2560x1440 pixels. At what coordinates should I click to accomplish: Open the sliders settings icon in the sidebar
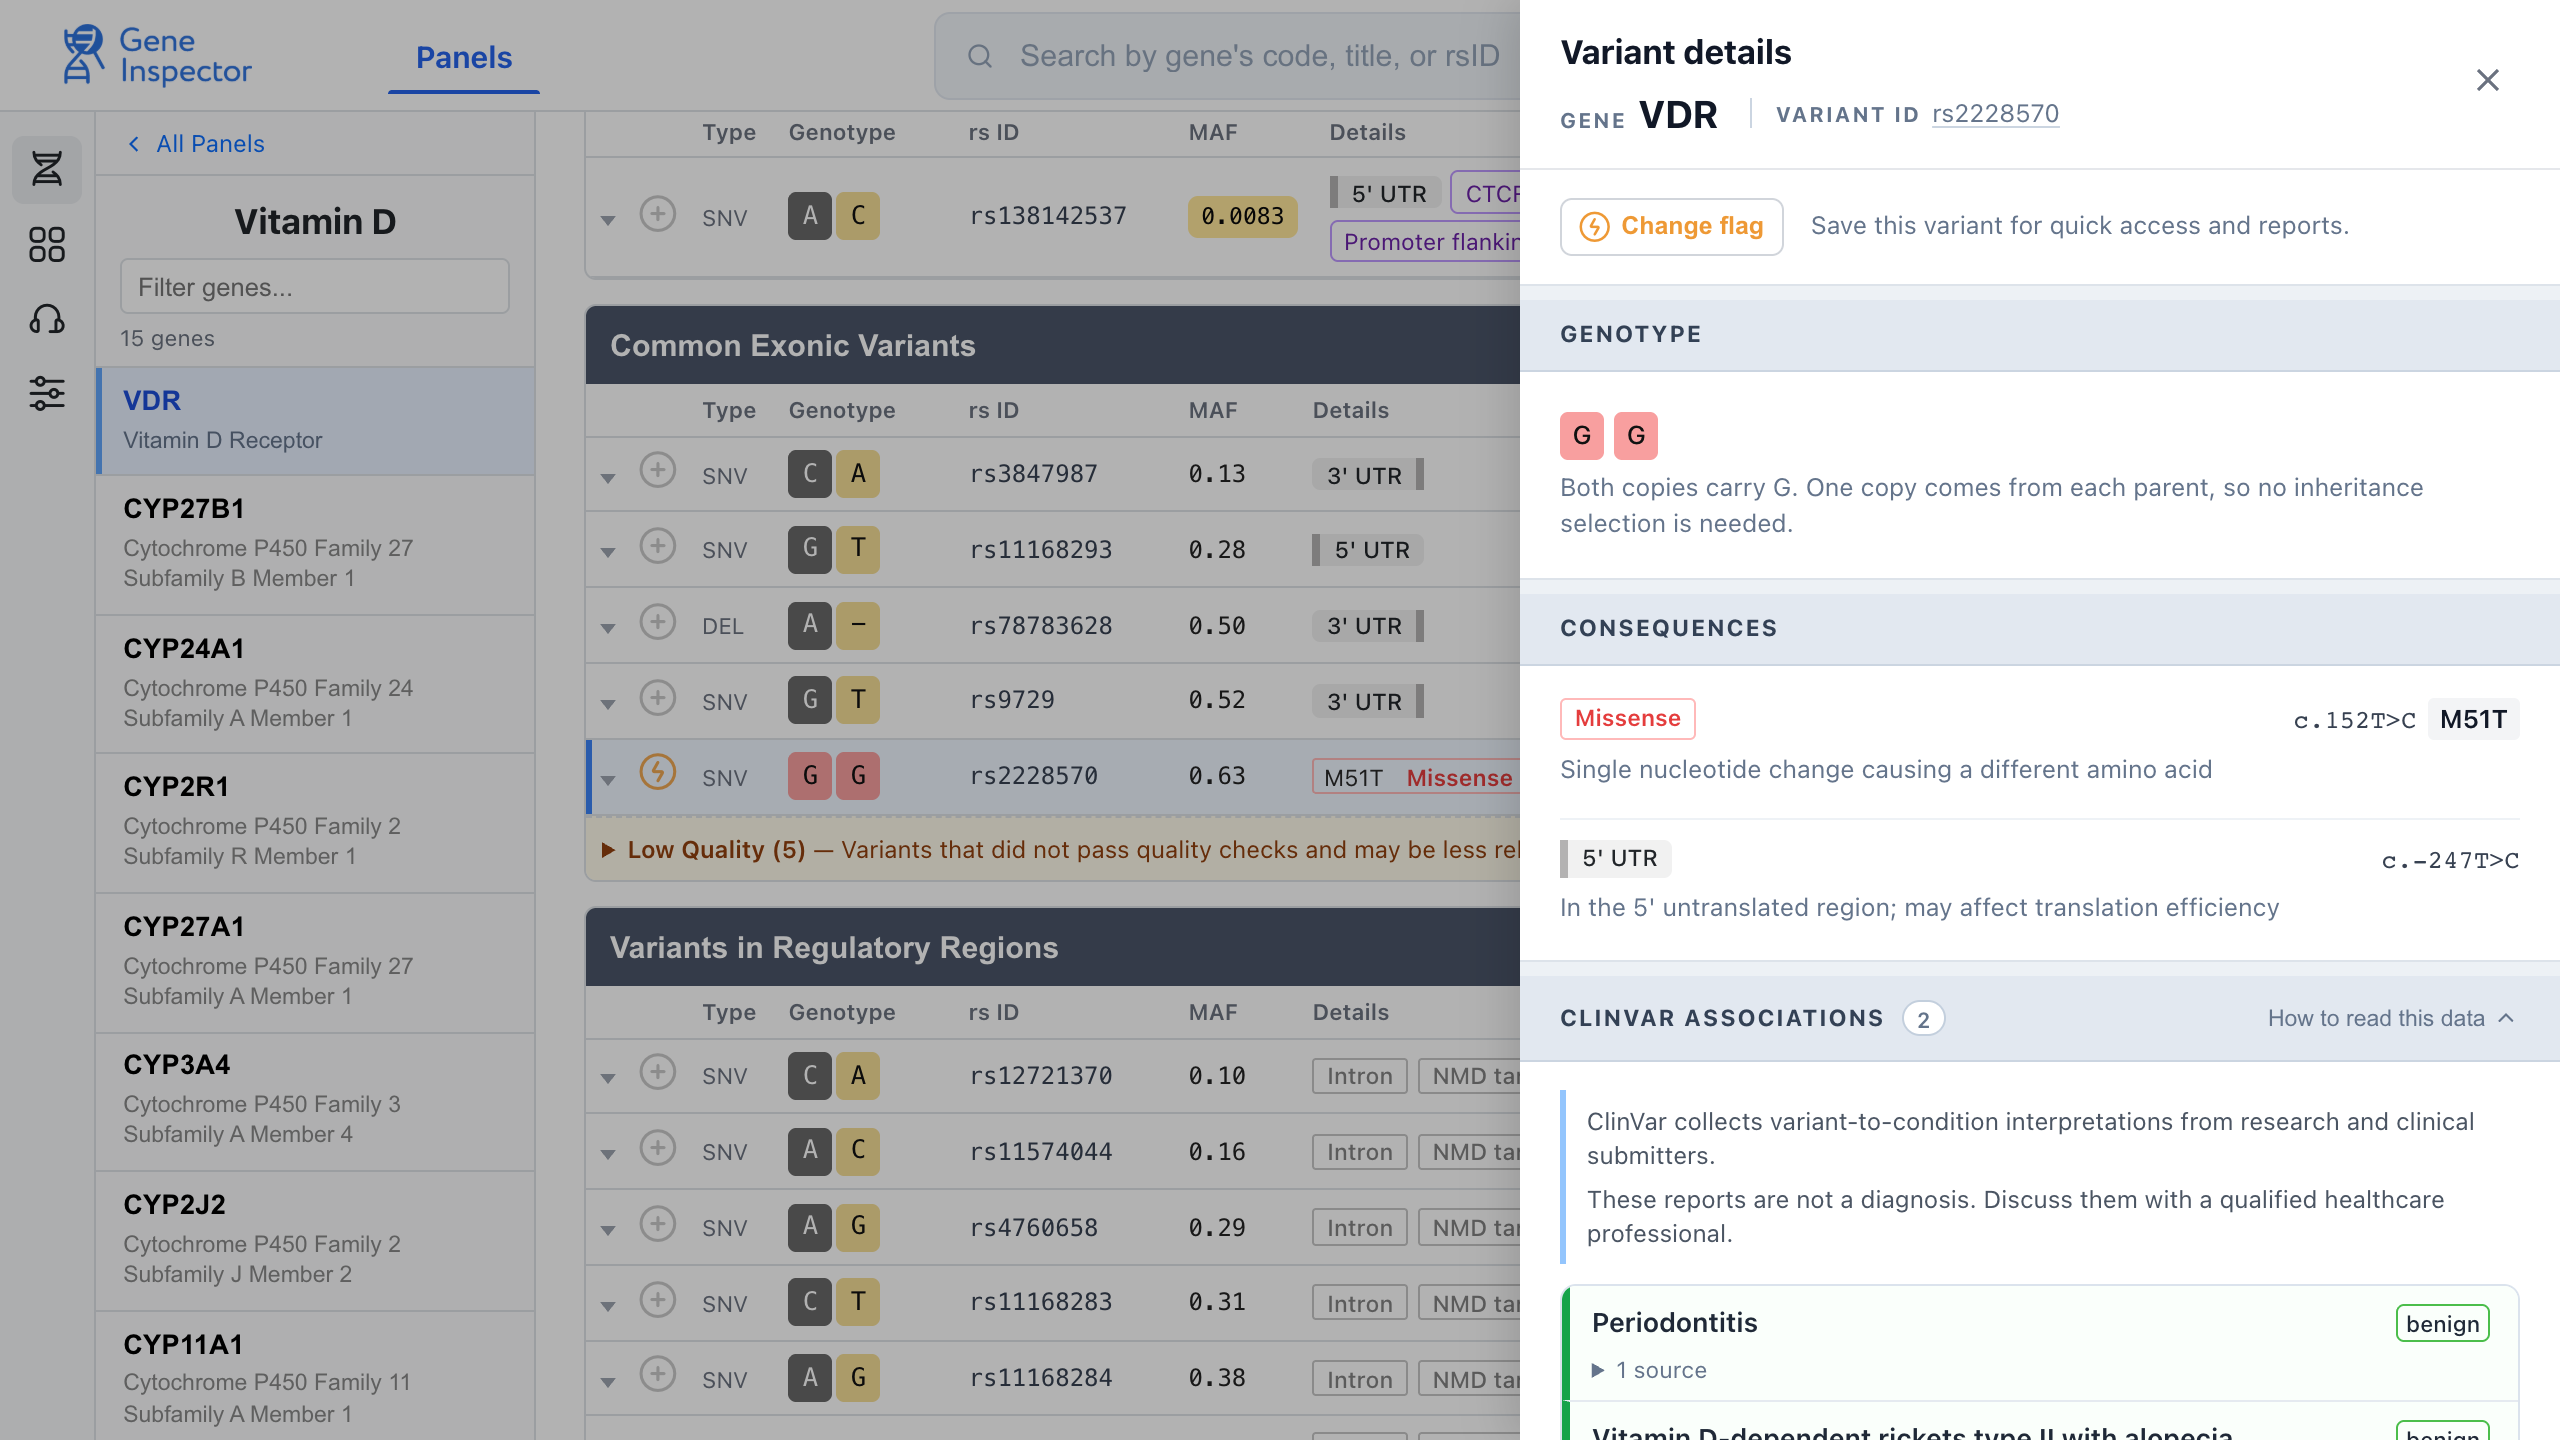(x=47, y=393)
